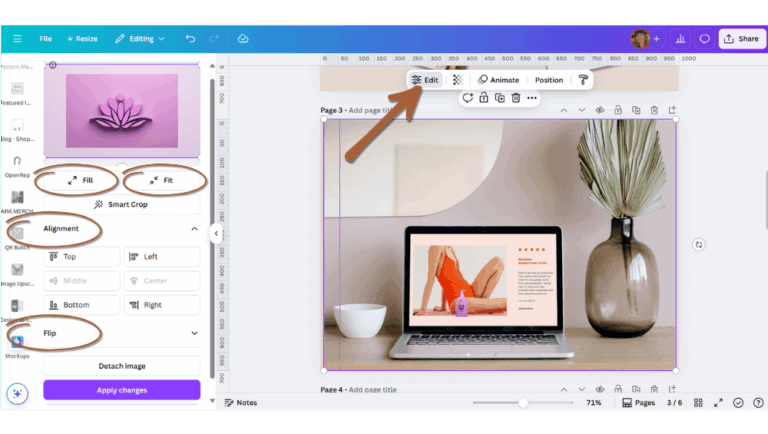This screenshot has width=768, height=434.
Task: Add collaborator with plus icon
Action: coord(656,39)
